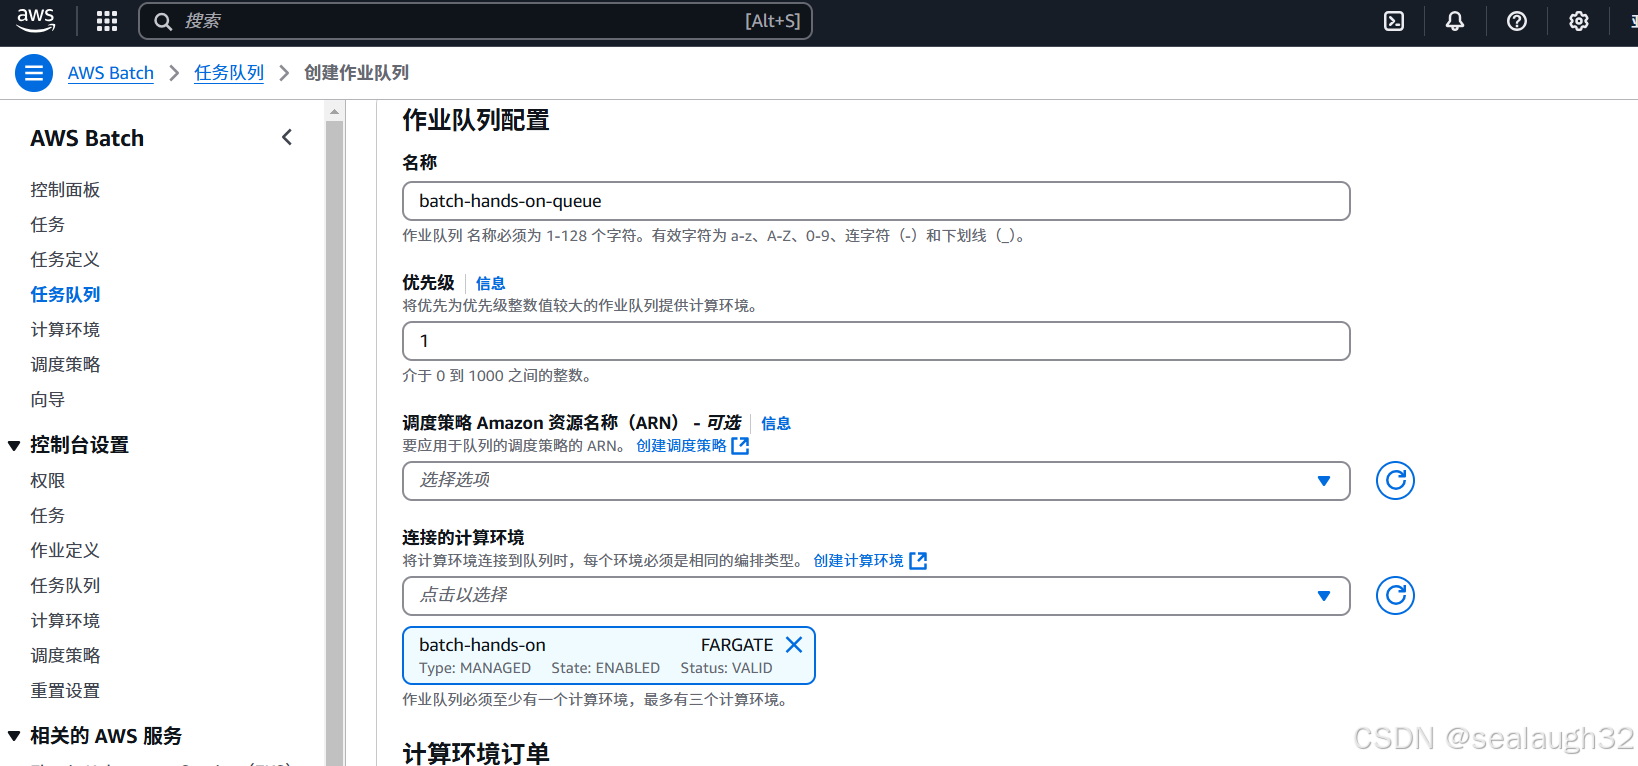Open 作业定义 under 控制台设置
Image resolution: width=1638 pixels, height=766 pixels.
coord(65,551)
